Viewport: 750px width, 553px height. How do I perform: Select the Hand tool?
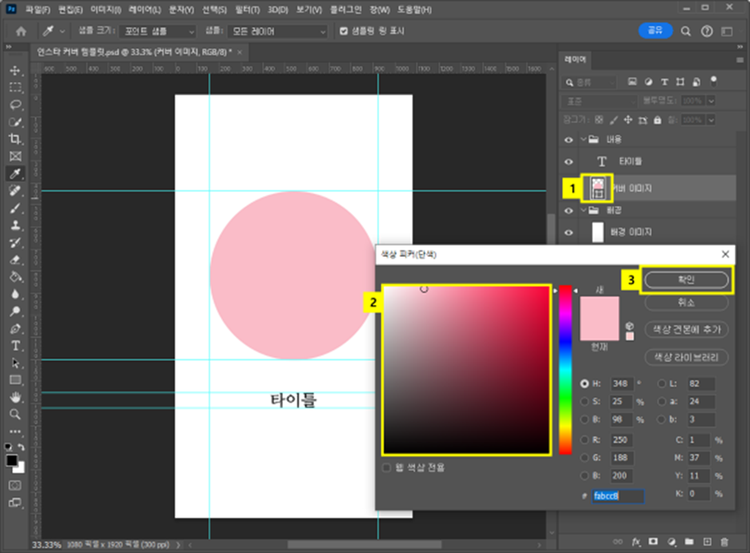[15, 396]
